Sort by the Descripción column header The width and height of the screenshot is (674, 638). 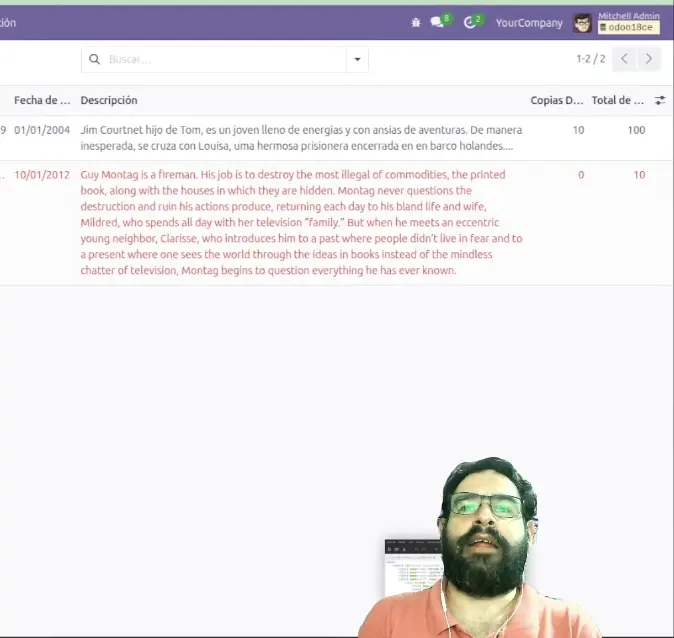(109, 101)
